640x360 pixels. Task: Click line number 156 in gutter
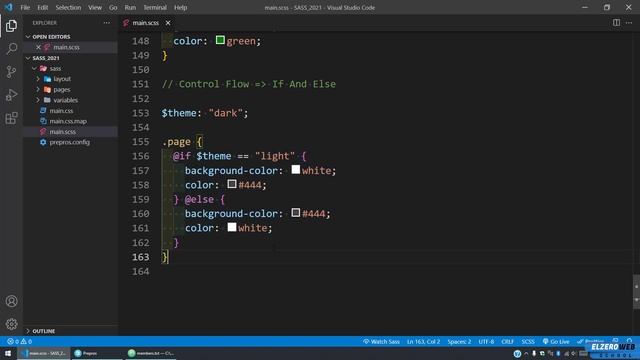pyautogui.click(x=140, y=156)
